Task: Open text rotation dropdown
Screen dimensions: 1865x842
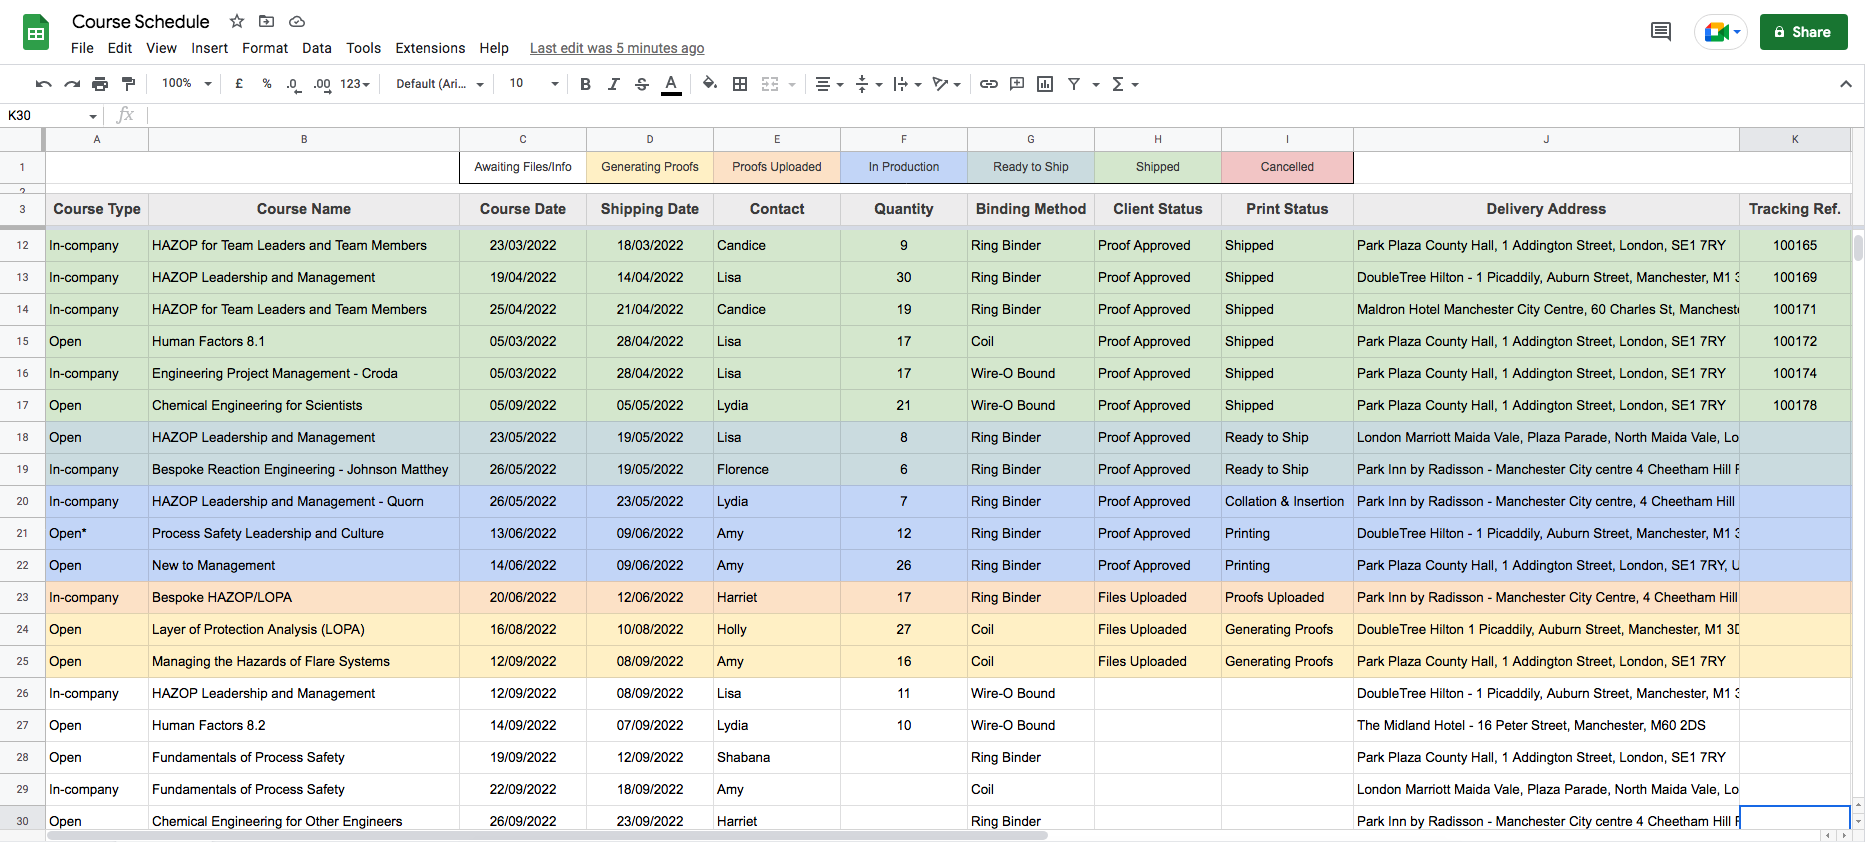Action: coord(946,84)
